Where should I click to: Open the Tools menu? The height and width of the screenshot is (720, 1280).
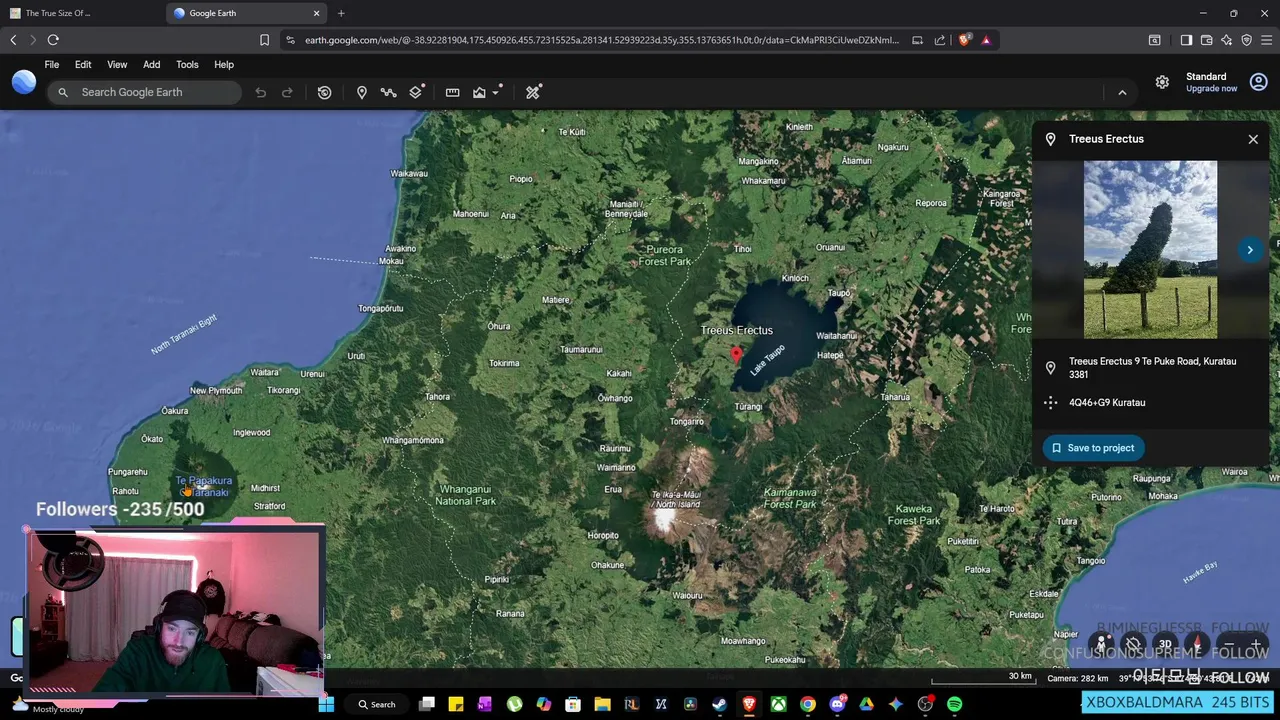pos(187,64)
